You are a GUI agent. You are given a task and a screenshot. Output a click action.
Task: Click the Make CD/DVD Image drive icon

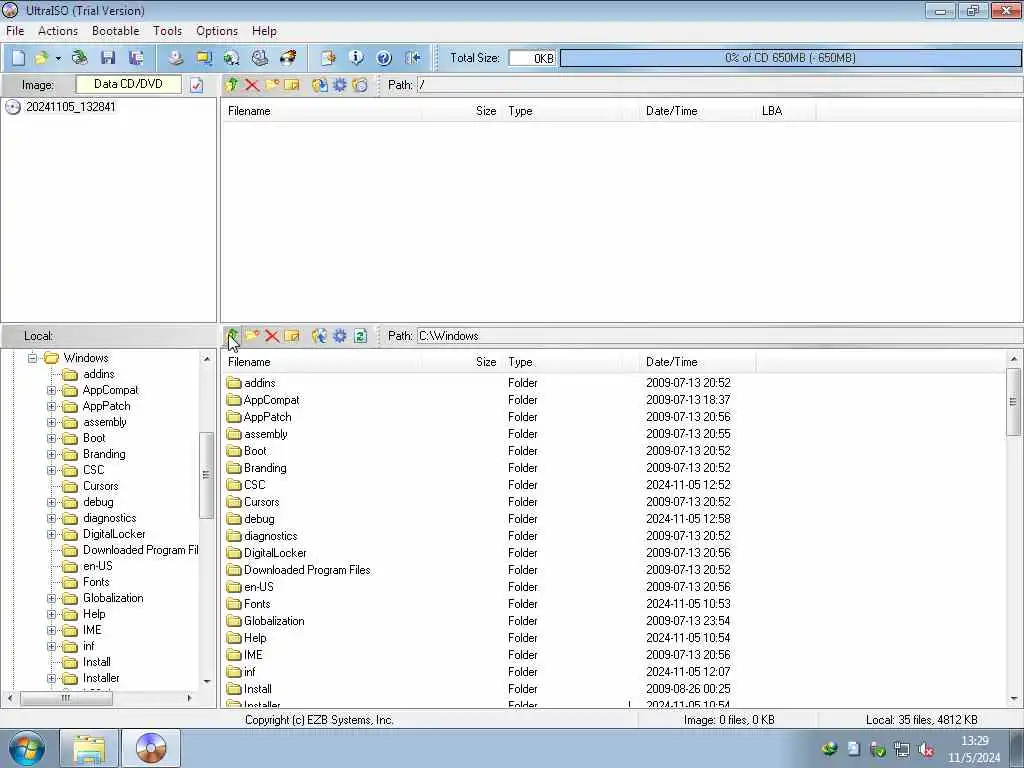pos(175,57)
